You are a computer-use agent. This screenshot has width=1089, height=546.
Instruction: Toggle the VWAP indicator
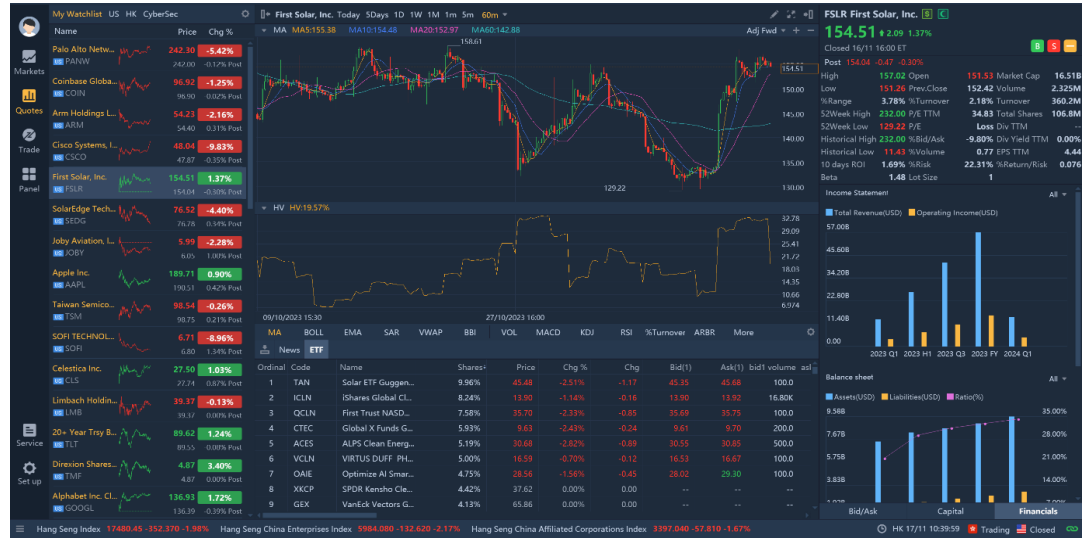[431, 332]
